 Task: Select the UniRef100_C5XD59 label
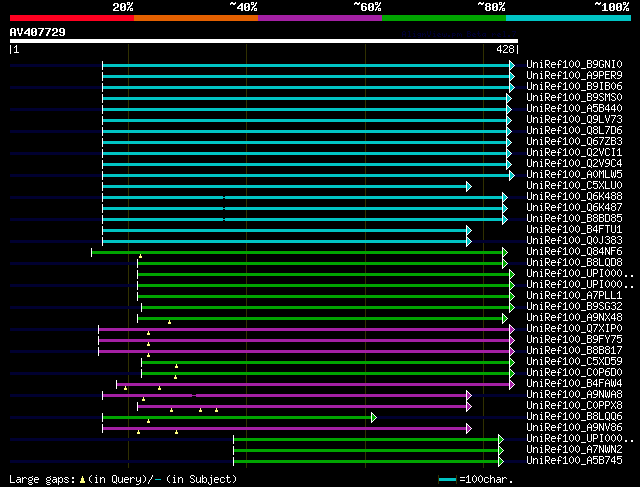574,362
